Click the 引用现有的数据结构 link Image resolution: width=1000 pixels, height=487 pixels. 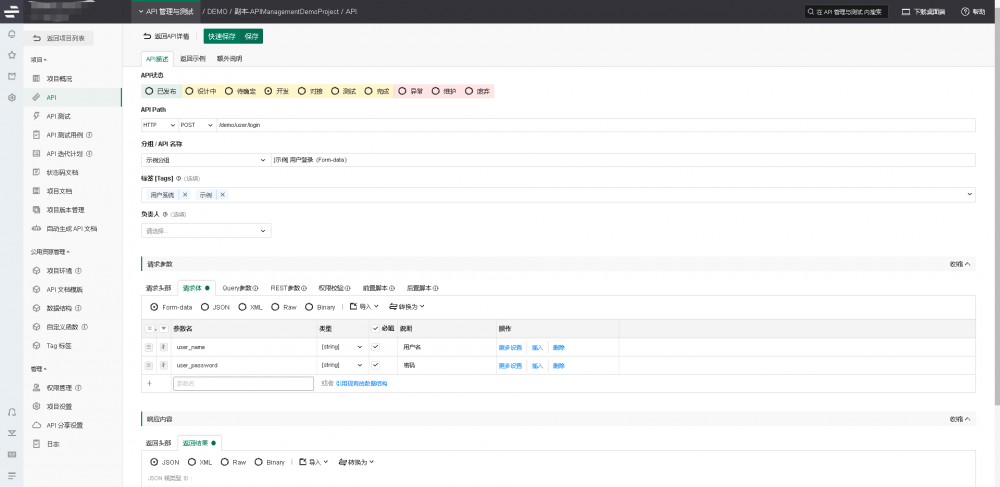pyautogui.click(x=361, y=383)
